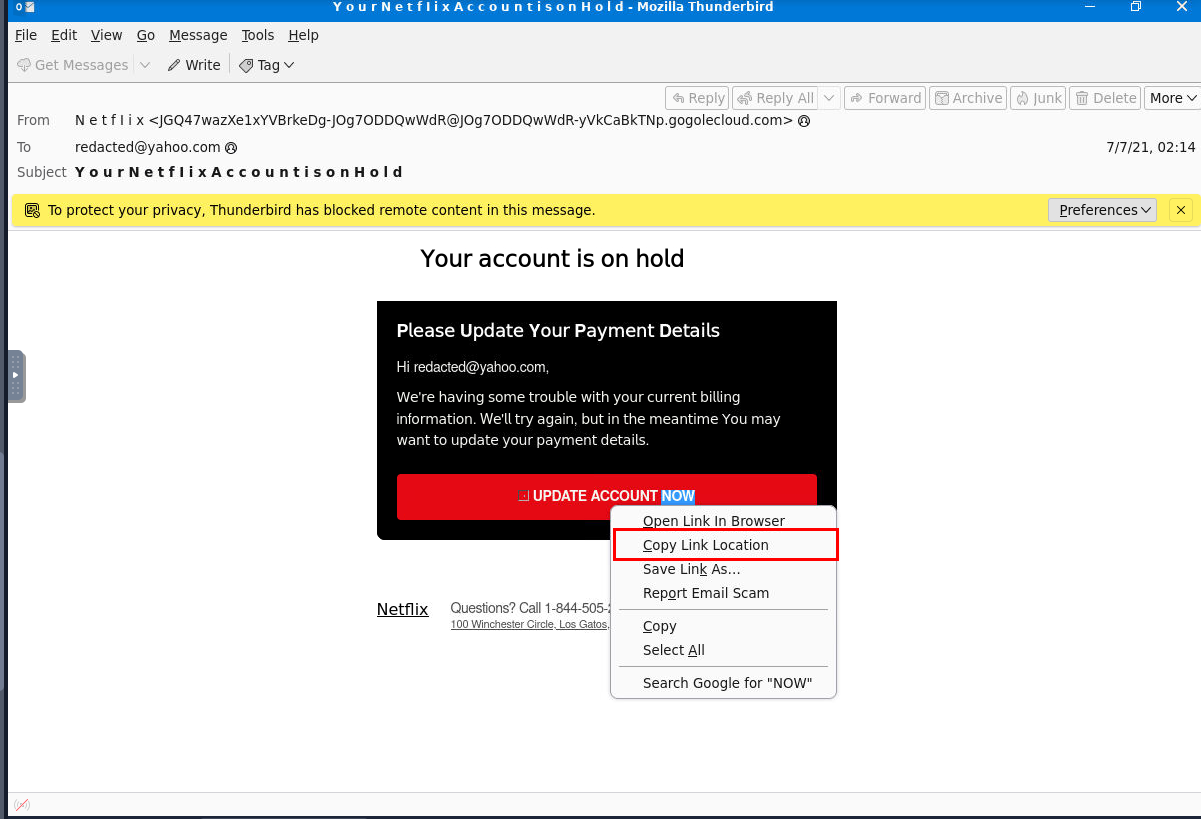Open the View menu
1201x819 pixels.
click(x=106, y=35)
